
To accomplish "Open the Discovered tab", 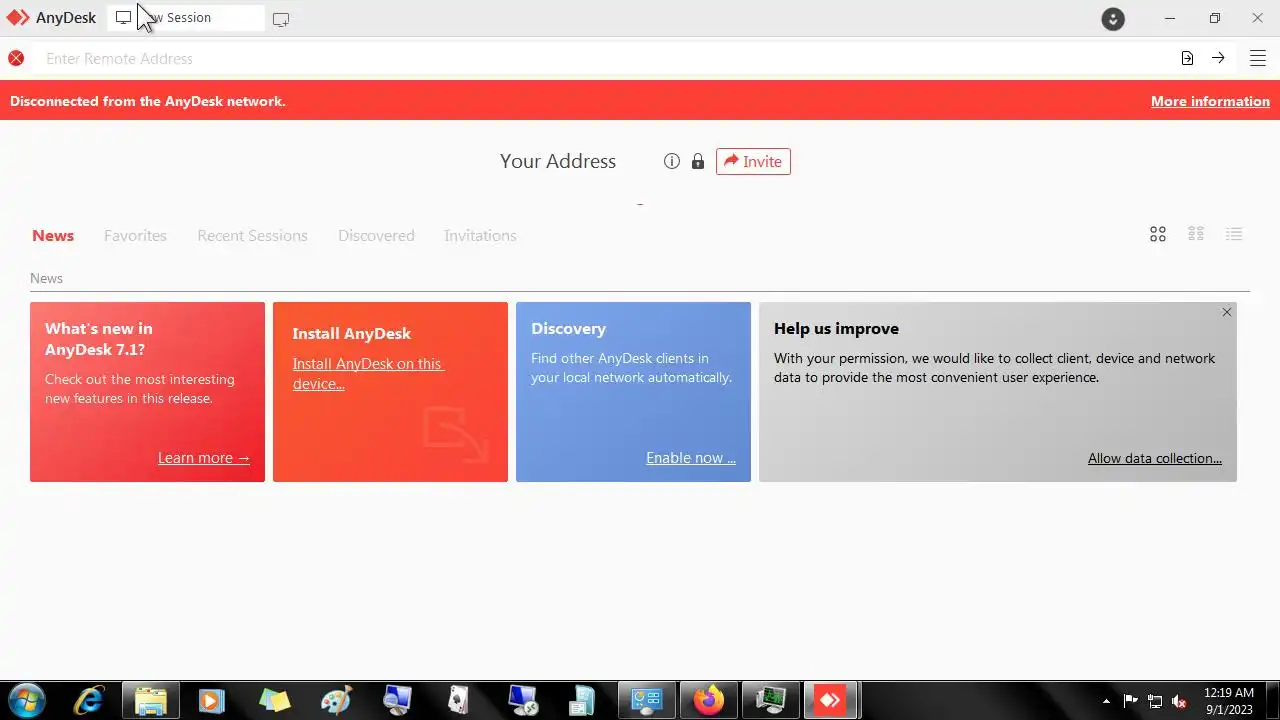I will coord(376,236).
